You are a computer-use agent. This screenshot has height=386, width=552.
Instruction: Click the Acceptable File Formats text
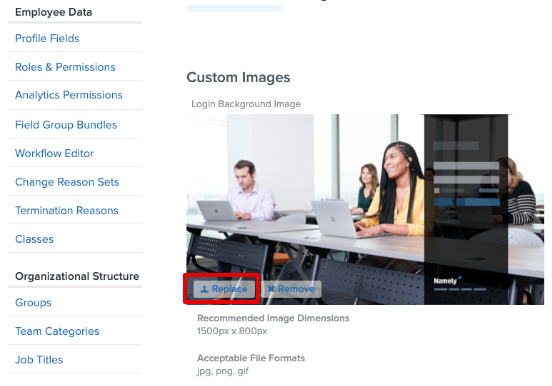pyautogui.click(x=251, y=358)
